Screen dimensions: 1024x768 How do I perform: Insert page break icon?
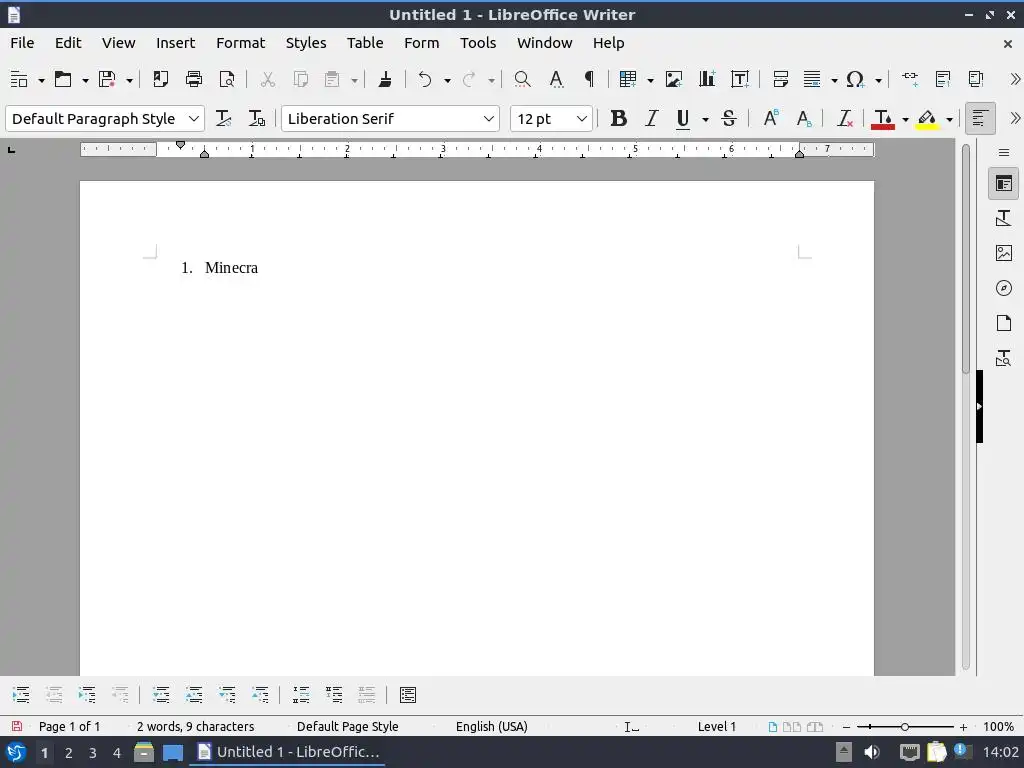tap(780, 79)
